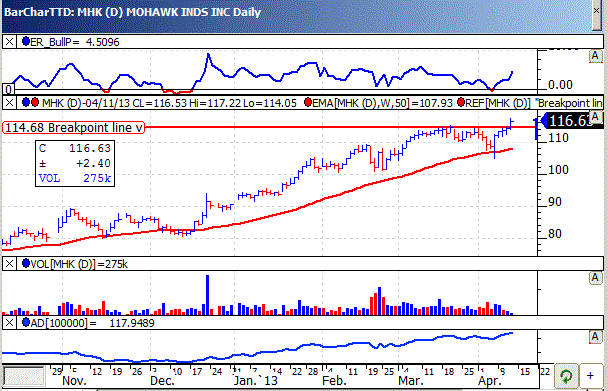Image resolution: width=608 pixels, height=391 pixels.
Task: Click the 0.00 label on ER_BullP axis
Action: point(560,85)
